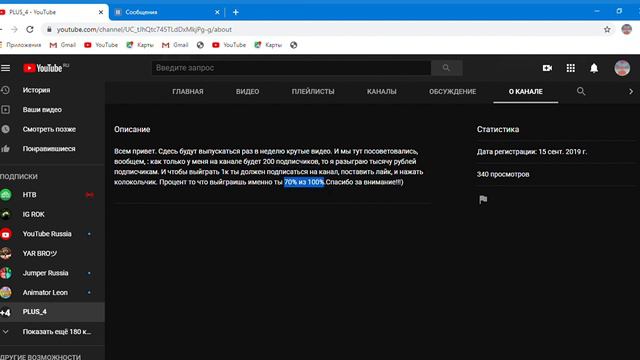
Task: Open the ОБСУЖДЕНИЕ channel tab
Action: tap(453, 91)
